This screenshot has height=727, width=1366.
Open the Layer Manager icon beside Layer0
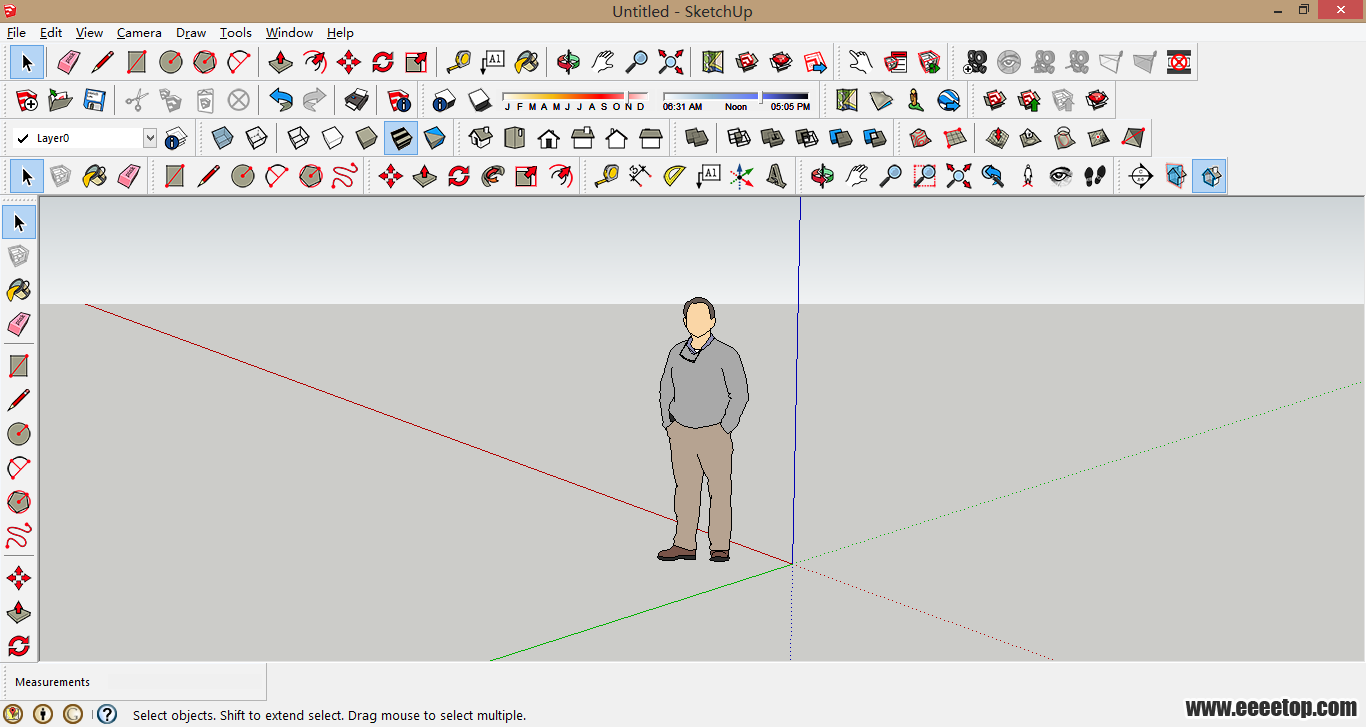pyautogui.click(x=177, y=138)
